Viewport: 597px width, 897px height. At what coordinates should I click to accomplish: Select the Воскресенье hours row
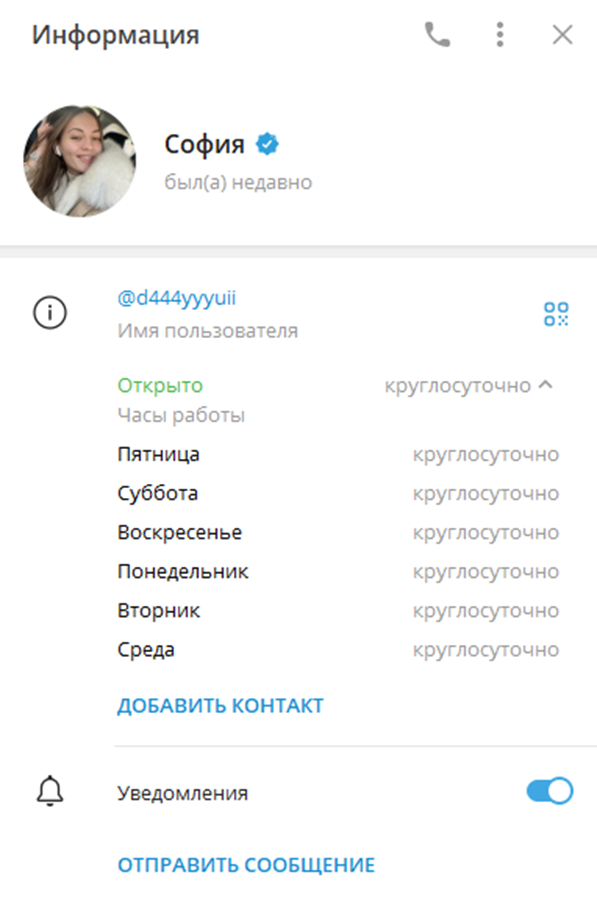point(338,533)
